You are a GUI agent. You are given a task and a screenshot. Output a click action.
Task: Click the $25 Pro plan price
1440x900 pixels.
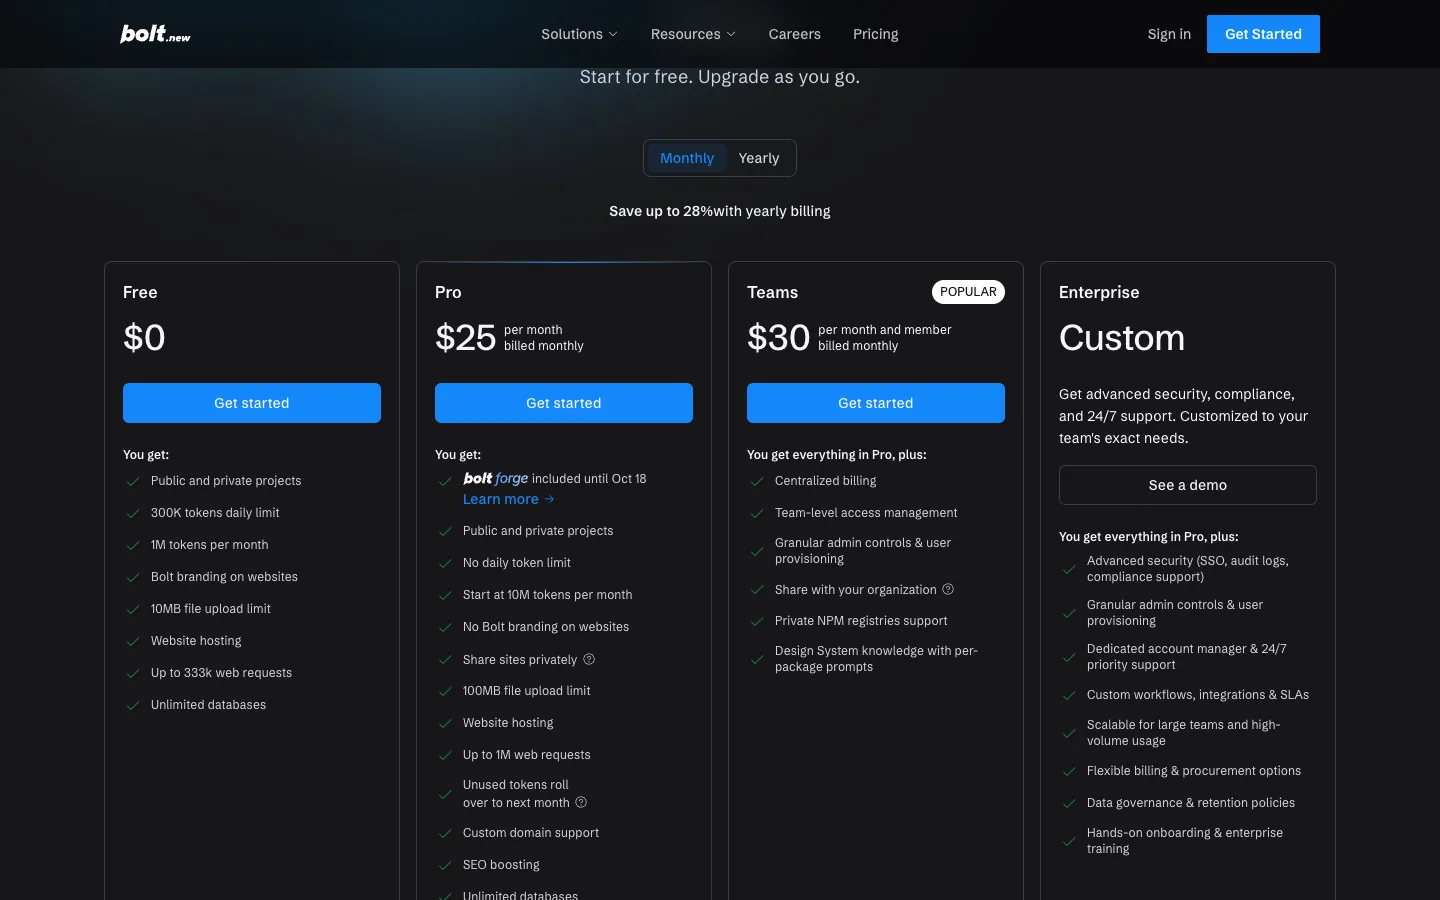466,338
